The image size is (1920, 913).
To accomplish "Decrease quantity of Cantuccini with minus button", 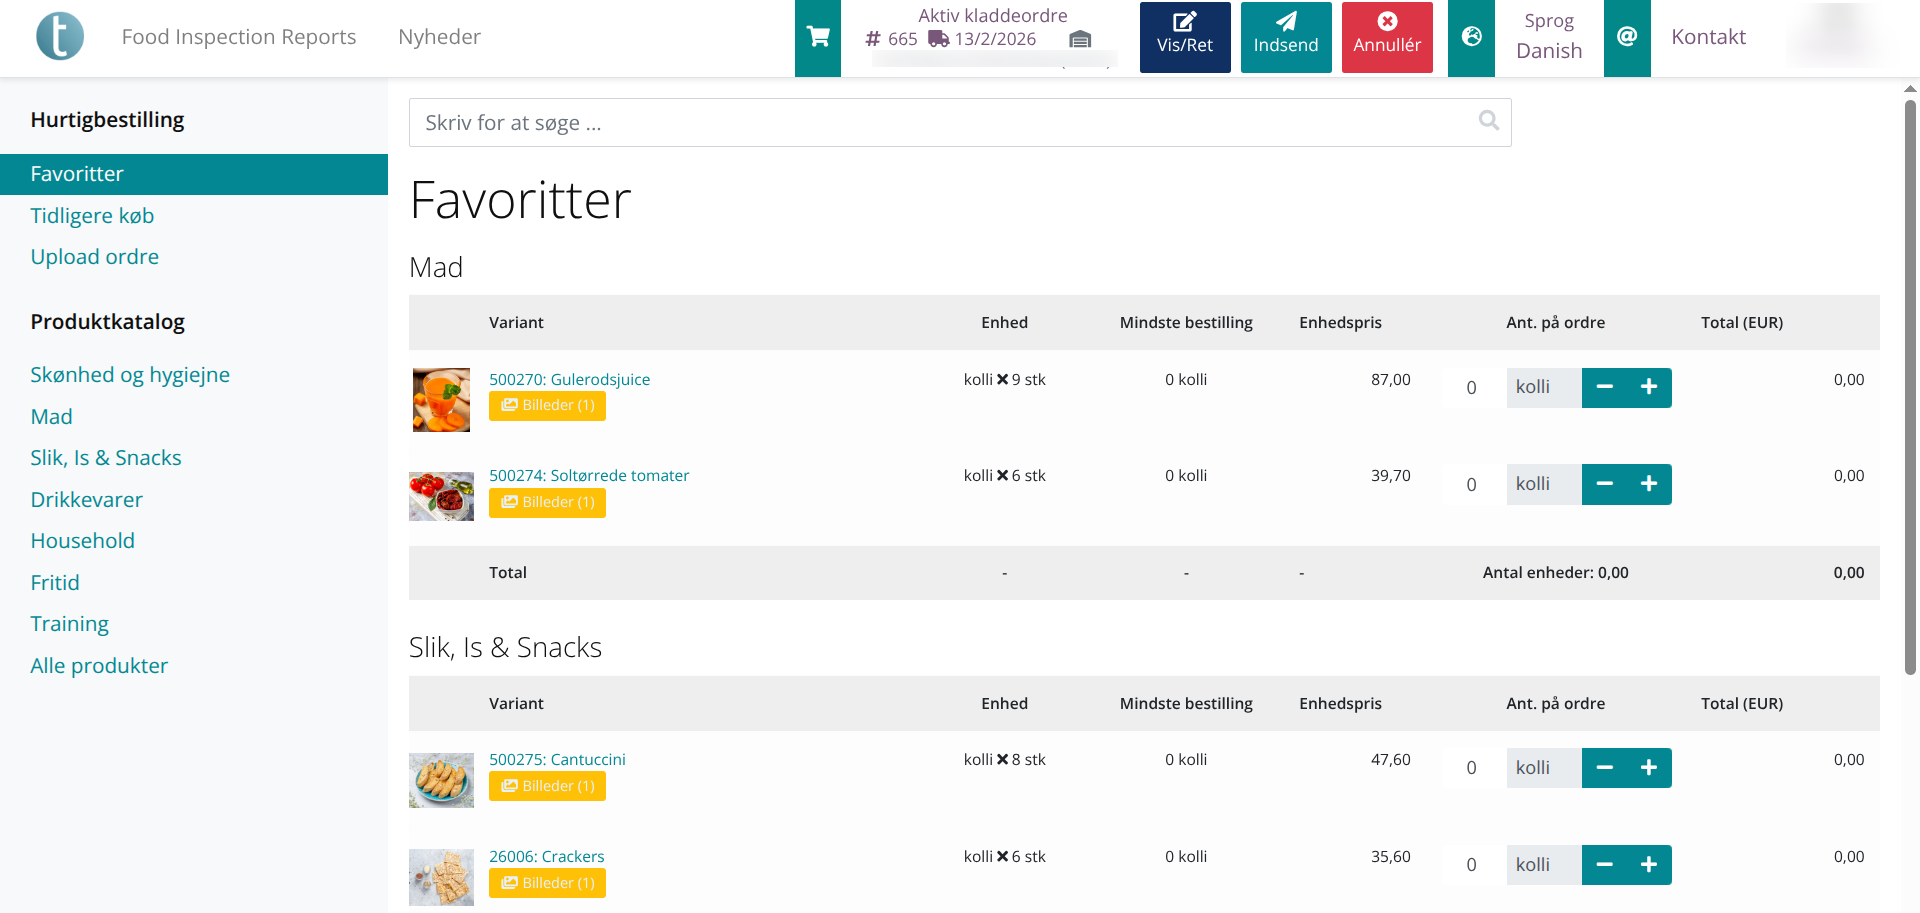I will point(1605,767).
